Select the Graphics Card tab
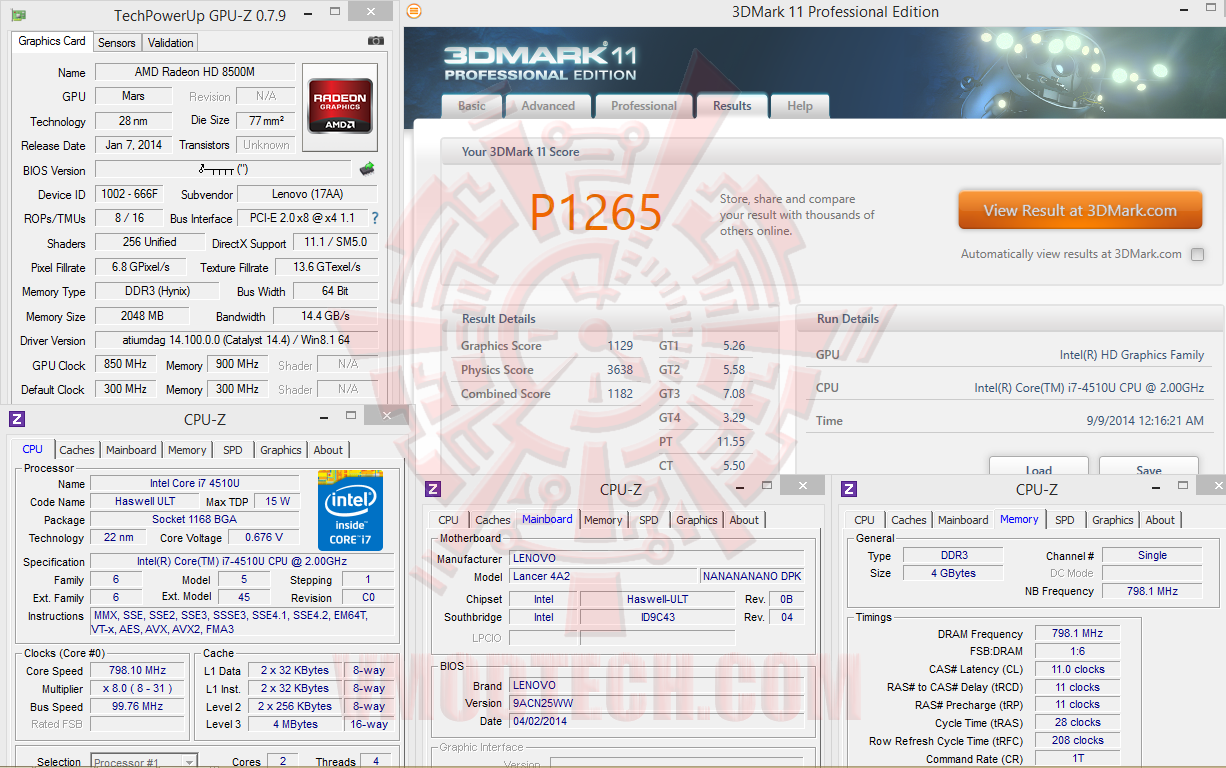1226x768 pixels. (52, 41)
